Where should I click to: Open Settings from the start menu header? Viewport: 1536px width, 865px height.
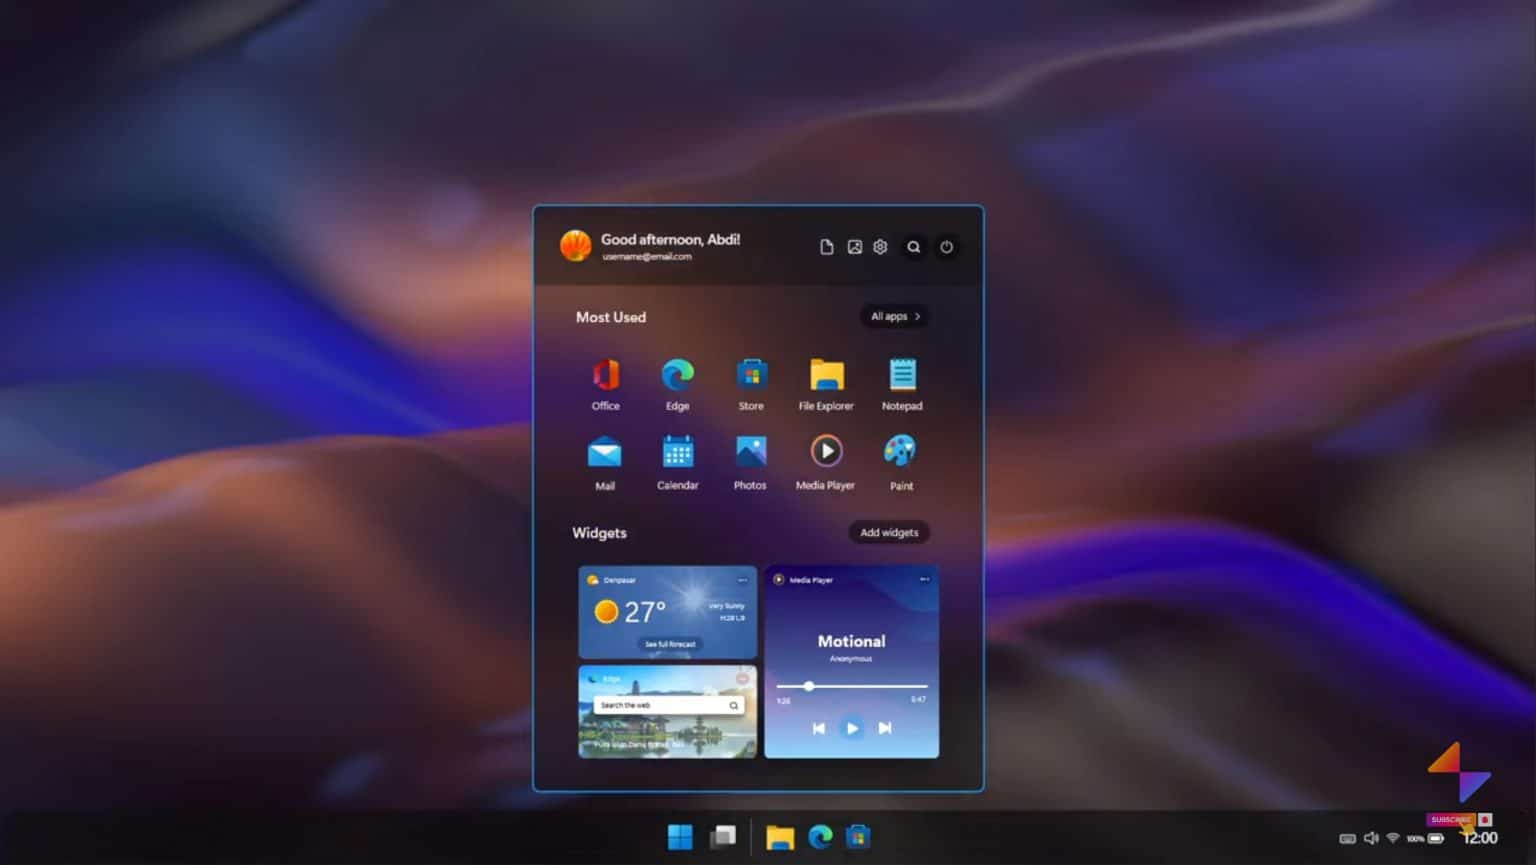coord(880,246)
